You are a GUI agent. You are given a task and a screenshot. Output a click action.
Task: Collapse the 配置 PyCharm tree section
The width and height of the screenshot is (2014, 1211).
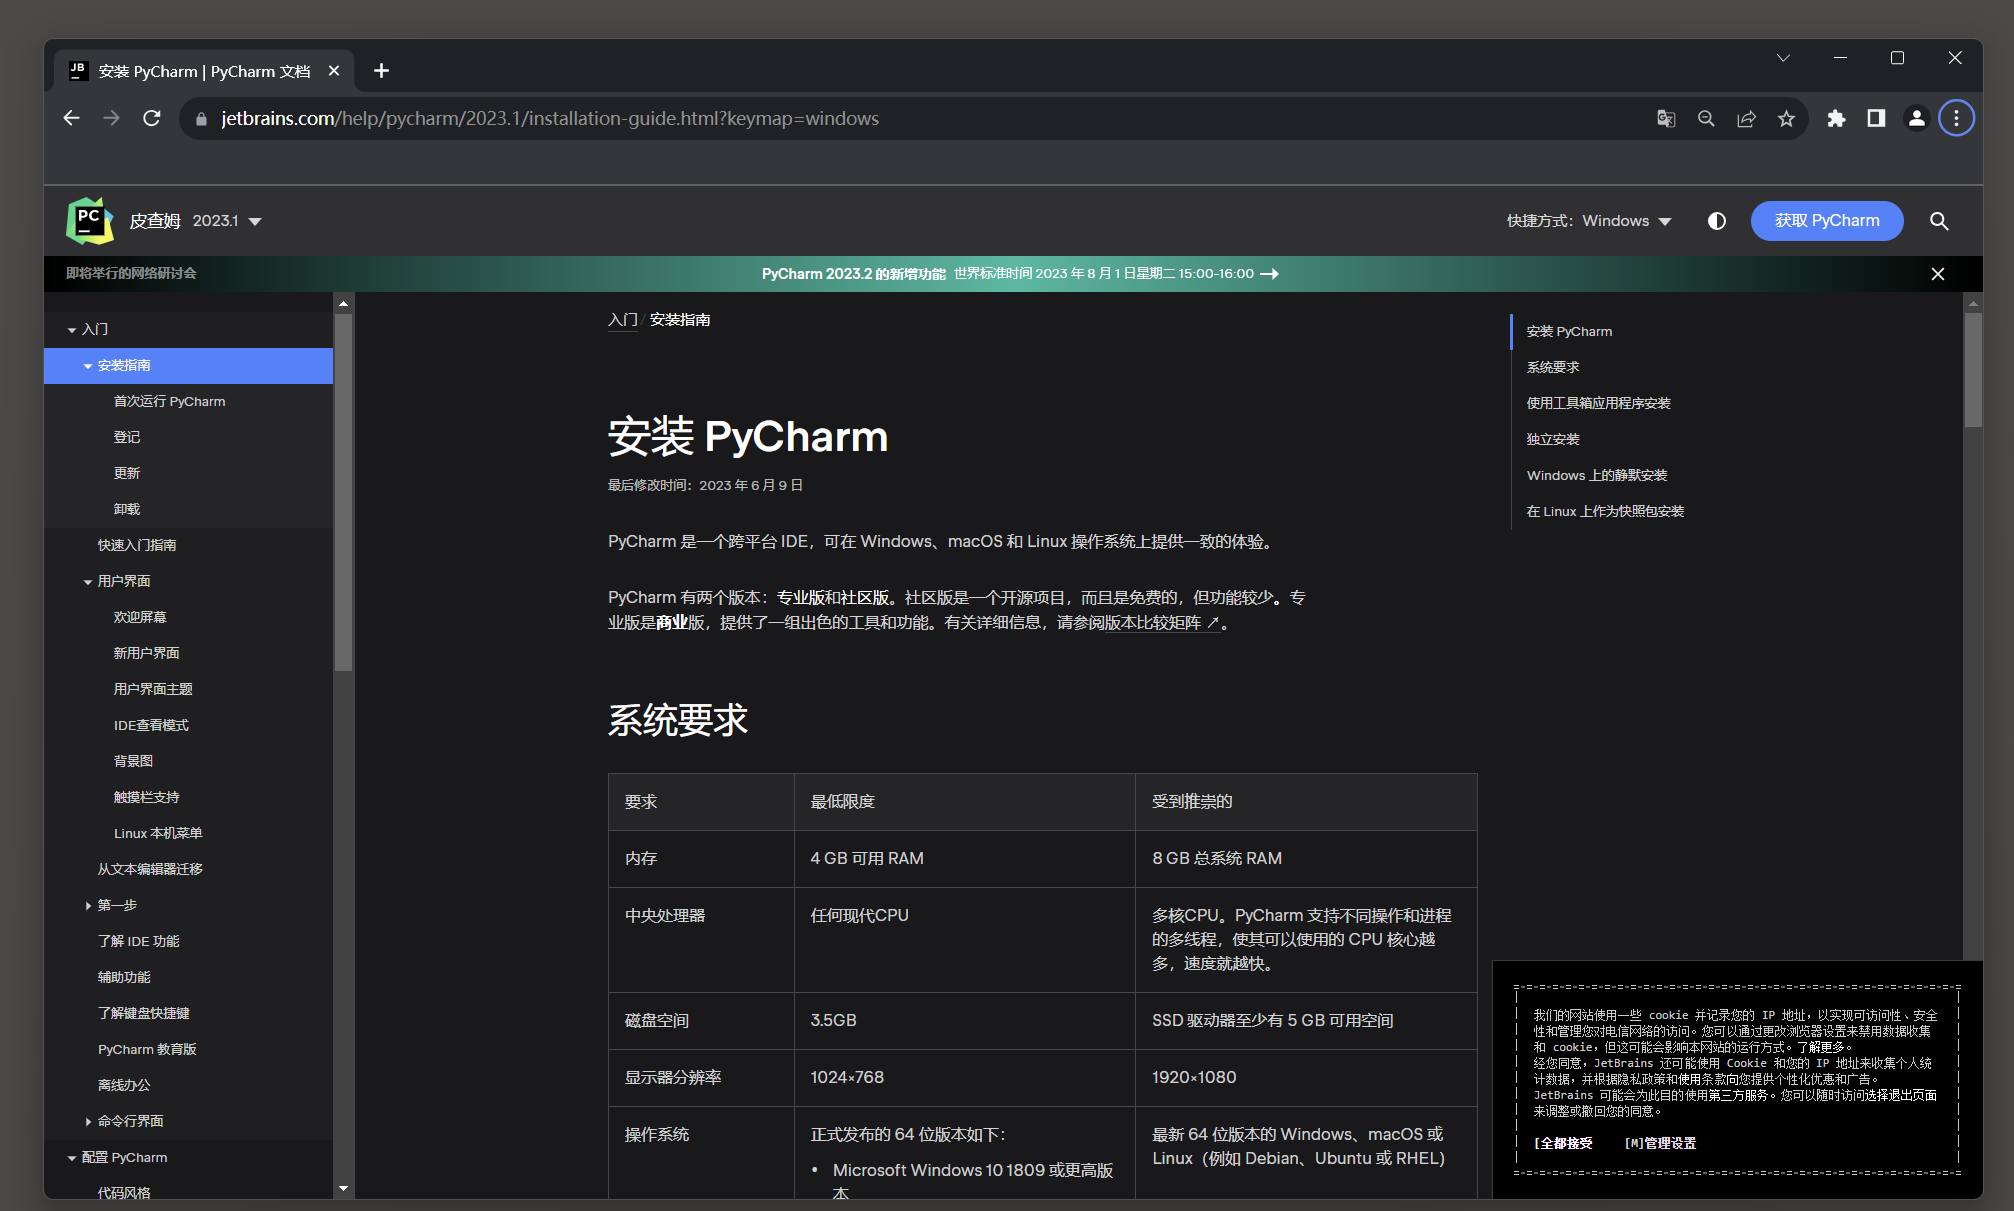click(x=72, y=1158)
